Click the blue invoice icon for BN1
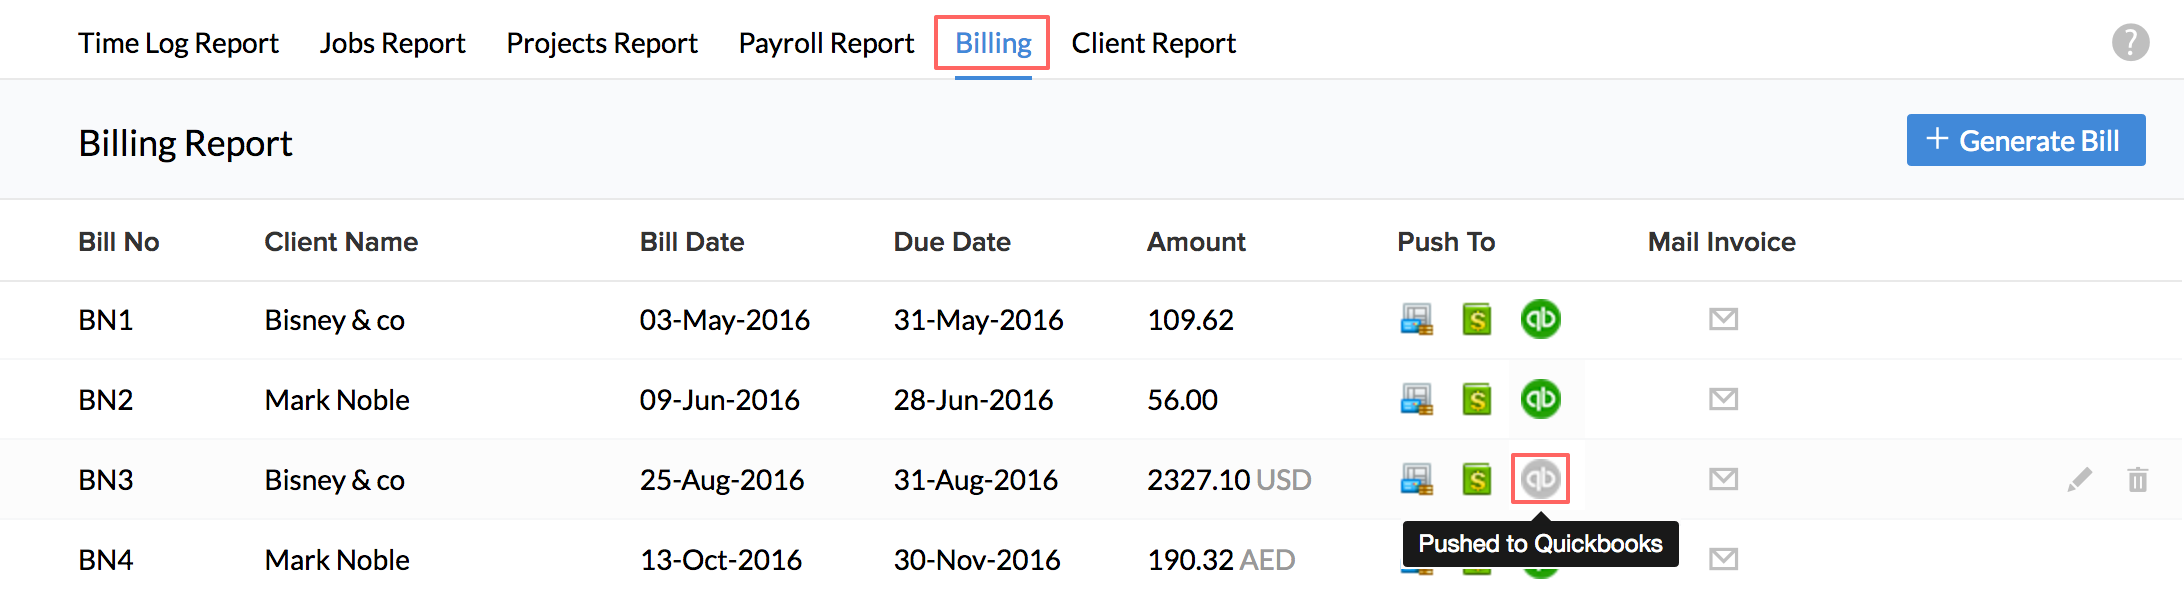 coord(1416,320)
